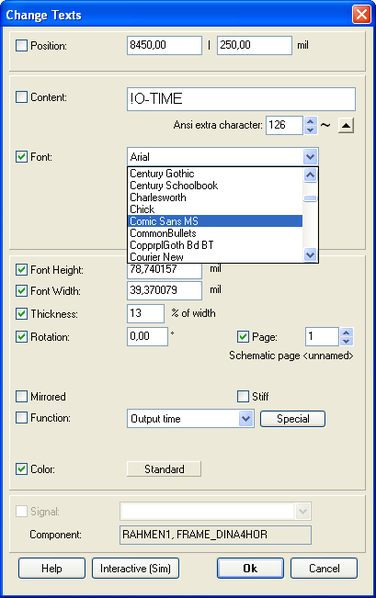This screenshot has width=376, height=598.
Task: Open the Function dropdown showing Output time
Action: click(x=246, y=419)
